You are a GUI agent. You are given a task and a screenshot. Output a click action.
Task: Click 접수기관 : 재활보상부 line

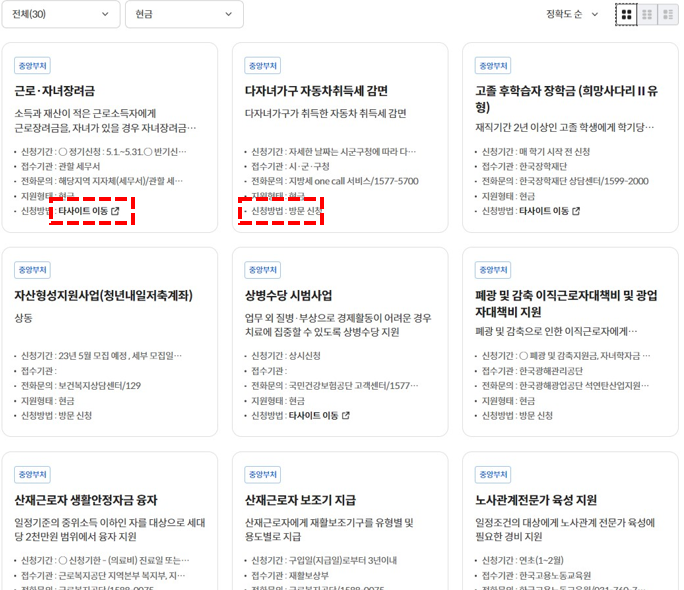coord(290,576)
